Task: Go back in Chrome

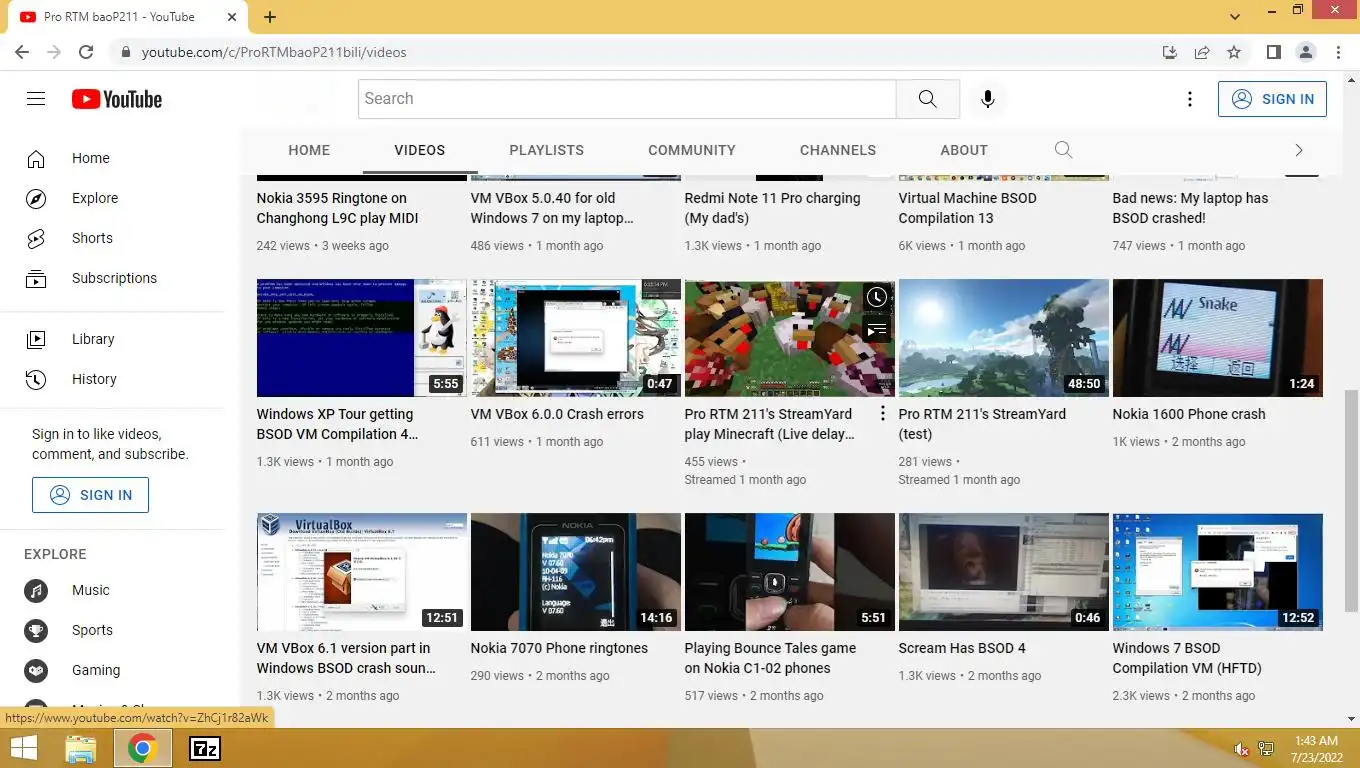Action: tap(22, 52)
